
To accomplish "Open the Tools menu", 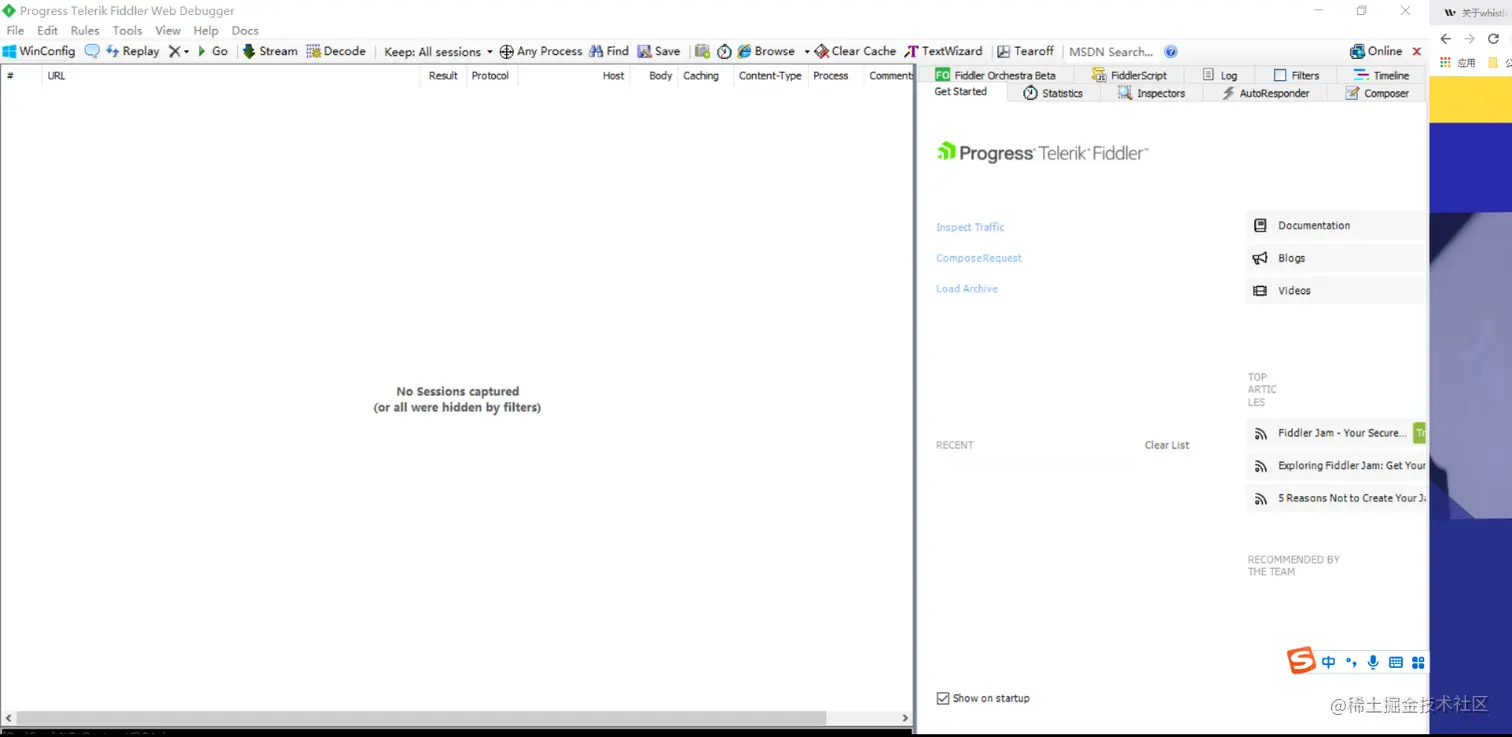I will (x=127, y=30).
